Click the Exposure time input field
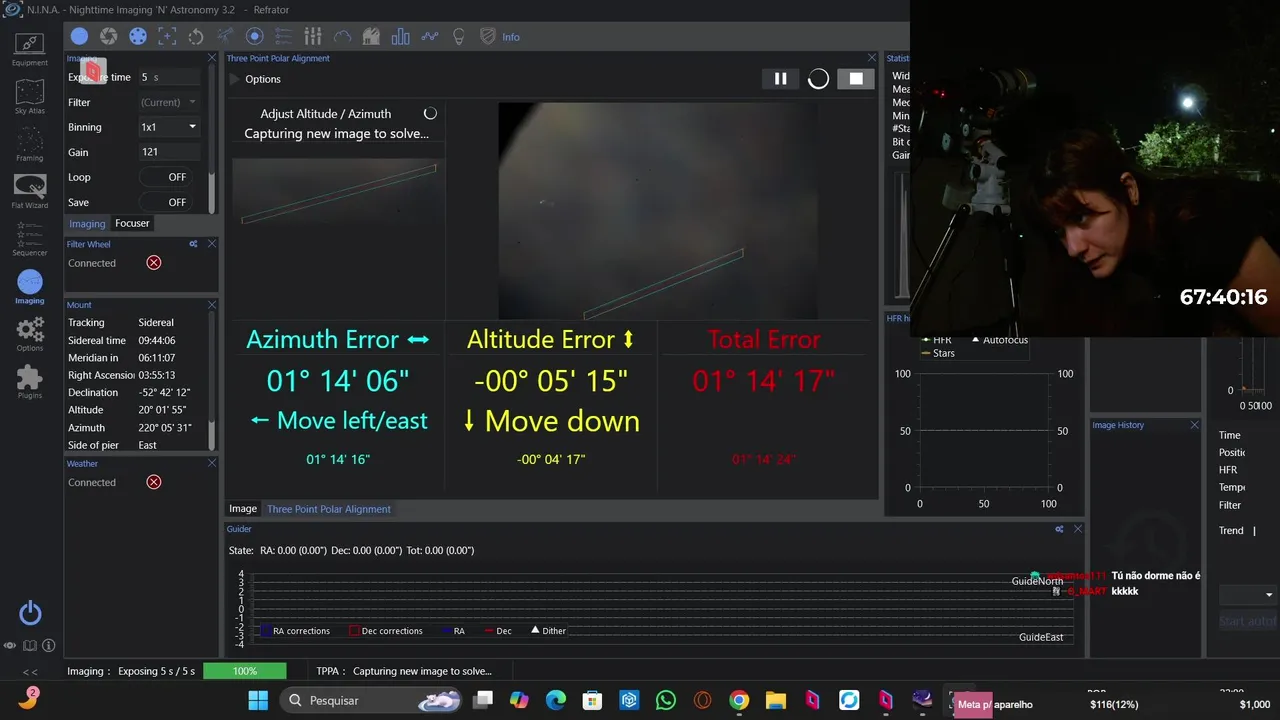 [170, 77]
